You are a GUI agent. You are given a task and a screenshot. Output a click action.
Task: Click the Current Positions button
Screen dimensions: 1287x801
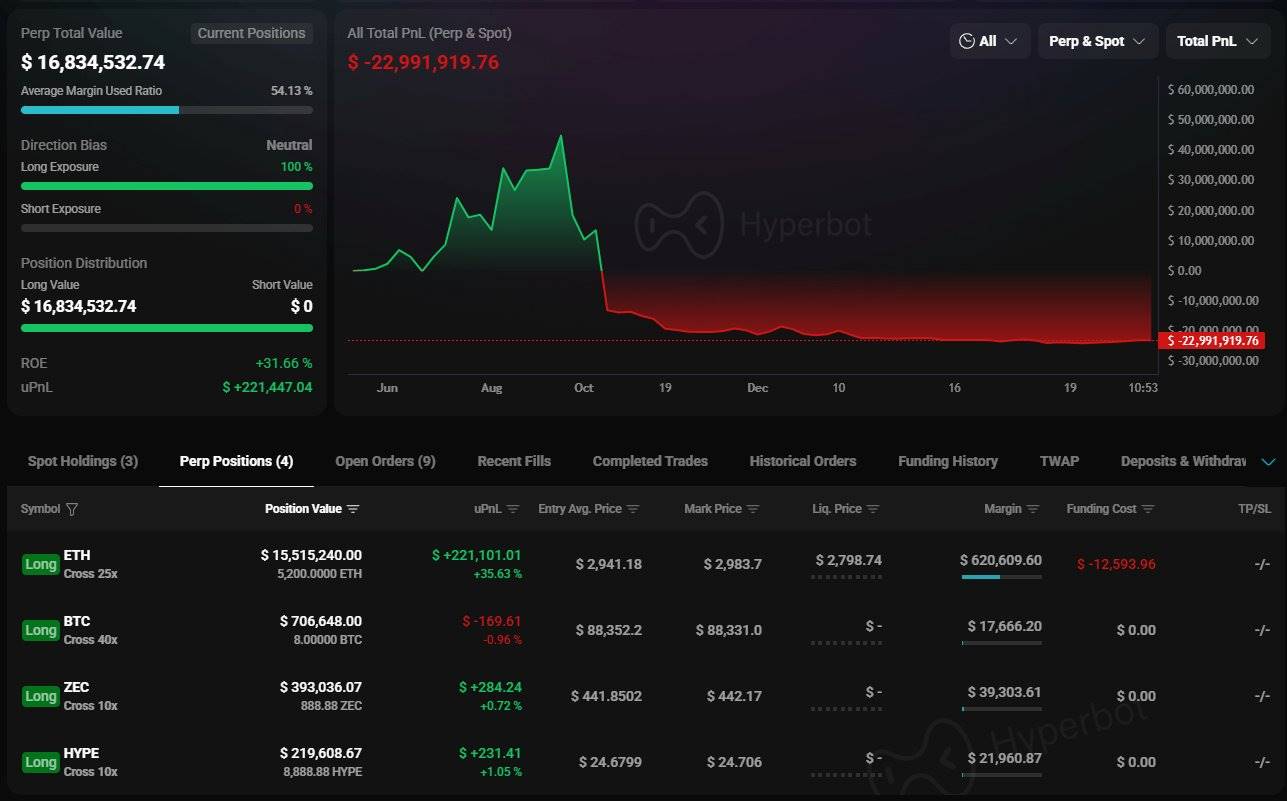pos(251,33)
